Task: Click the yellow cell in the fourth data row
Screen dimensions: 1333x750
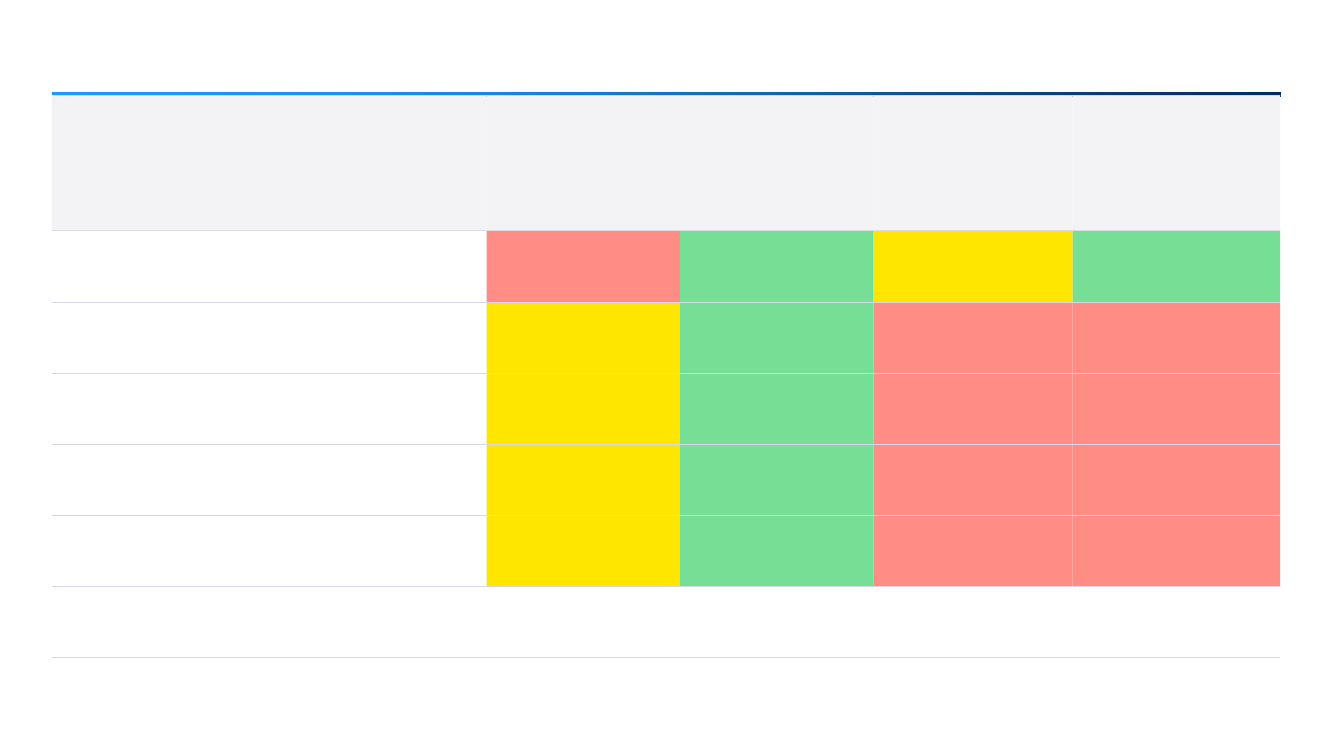Action: click(583, 480)
